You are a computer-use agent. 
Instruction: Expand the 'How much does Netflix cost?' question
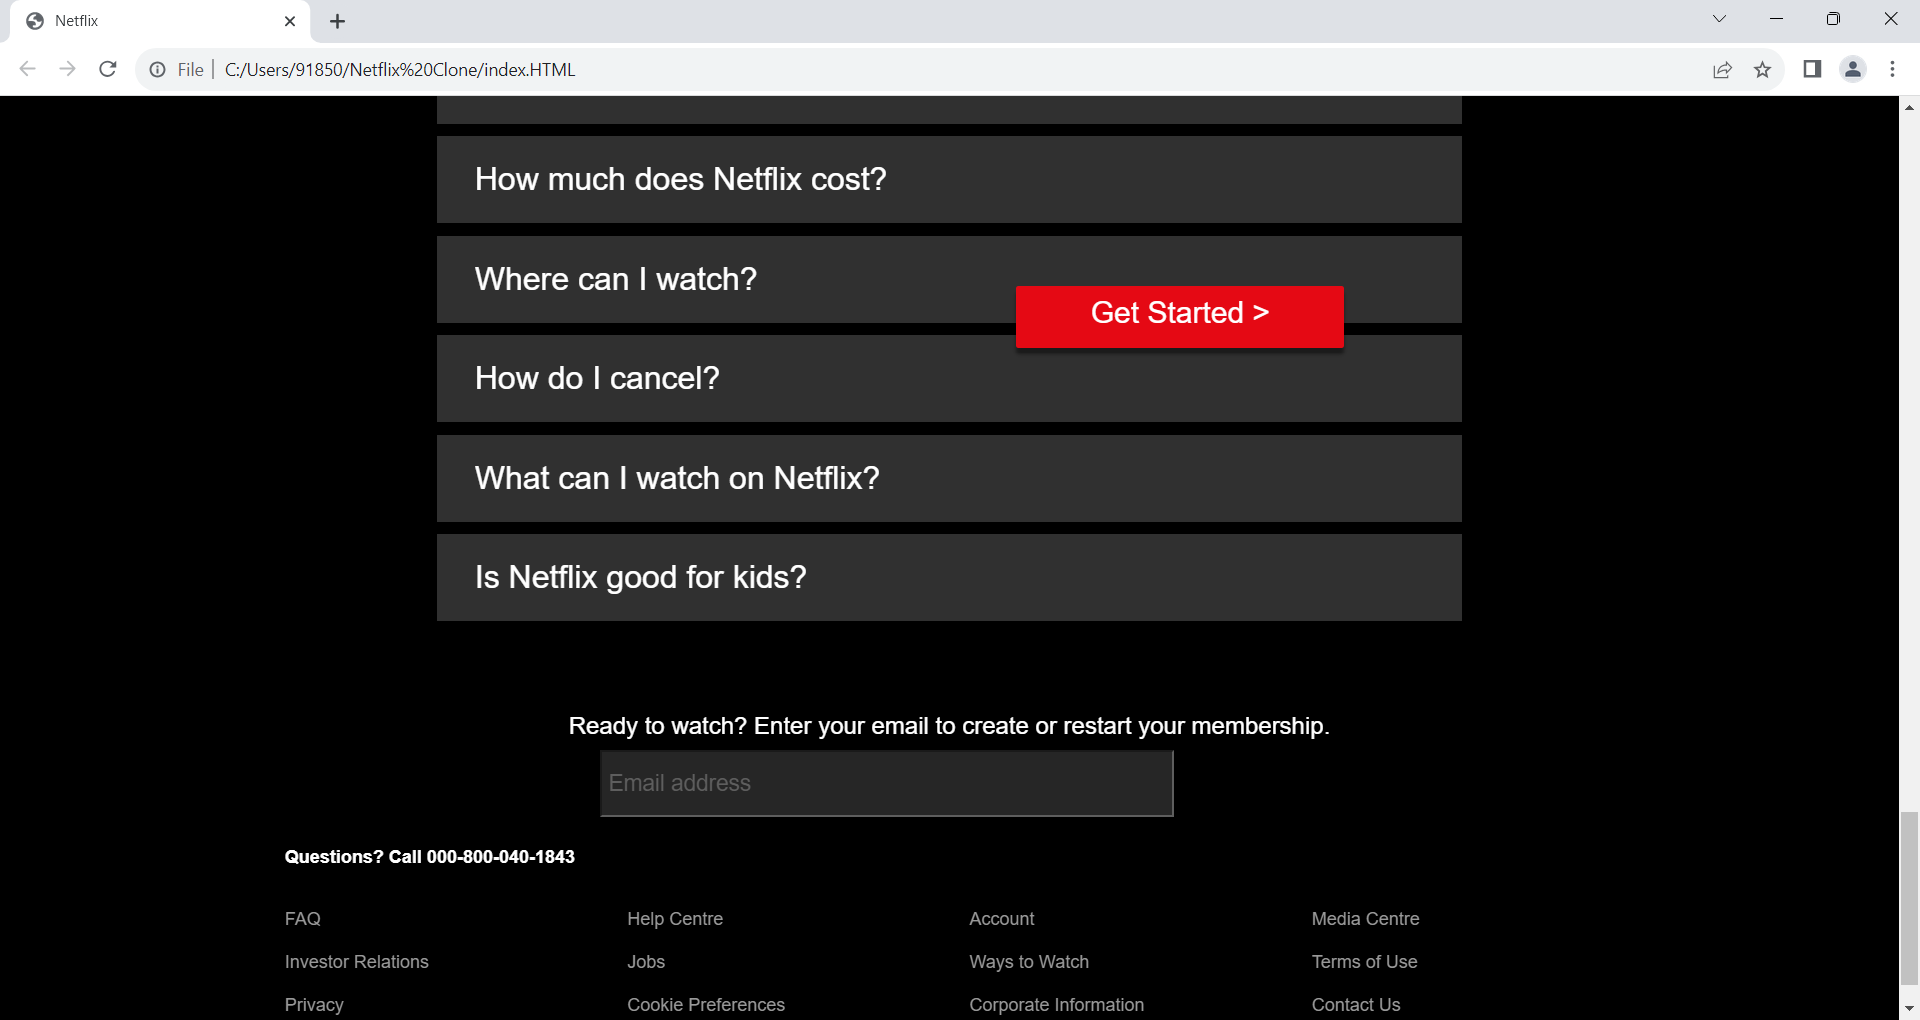point(948,179)
